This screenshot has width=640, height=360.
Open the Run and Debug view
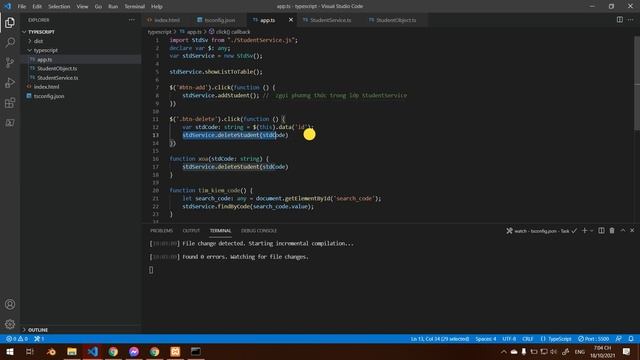point(10,82)
